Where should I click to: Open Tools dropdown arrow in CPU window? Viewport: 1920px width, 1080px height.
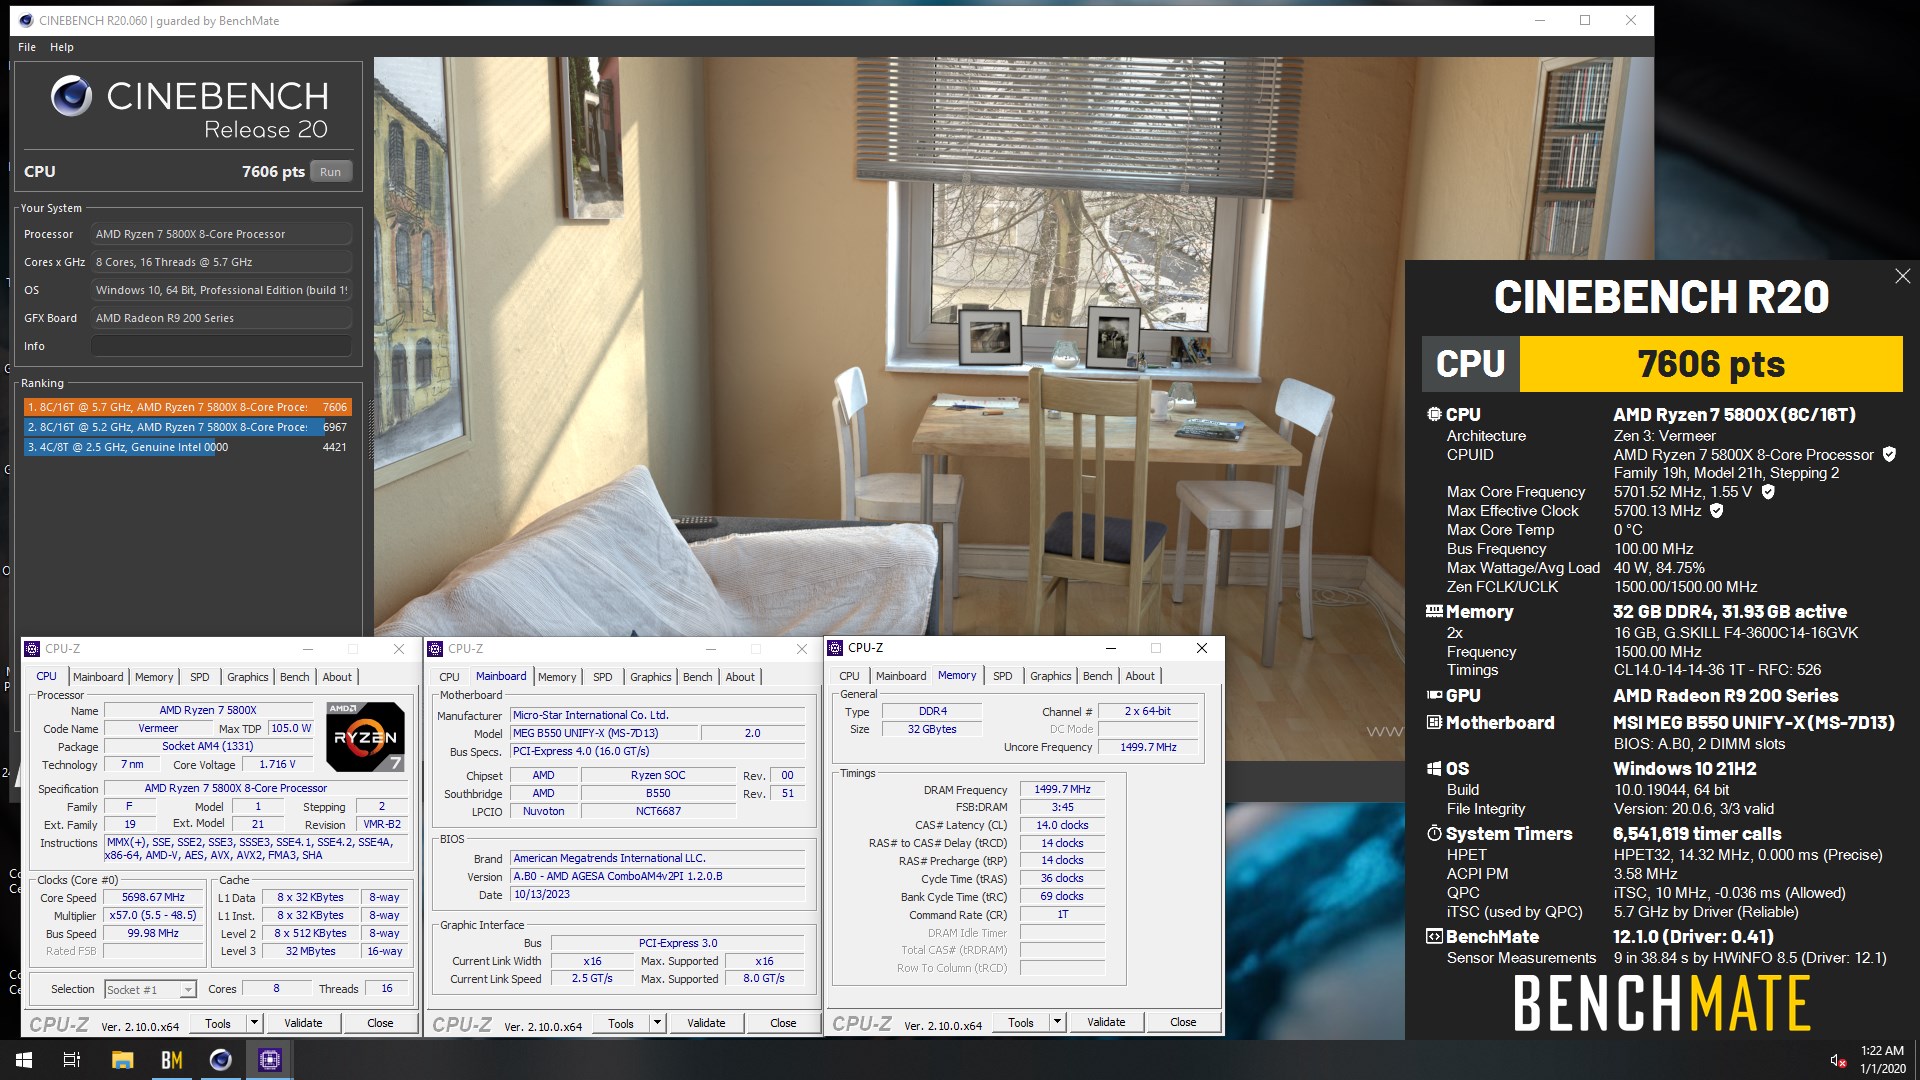254,1023
